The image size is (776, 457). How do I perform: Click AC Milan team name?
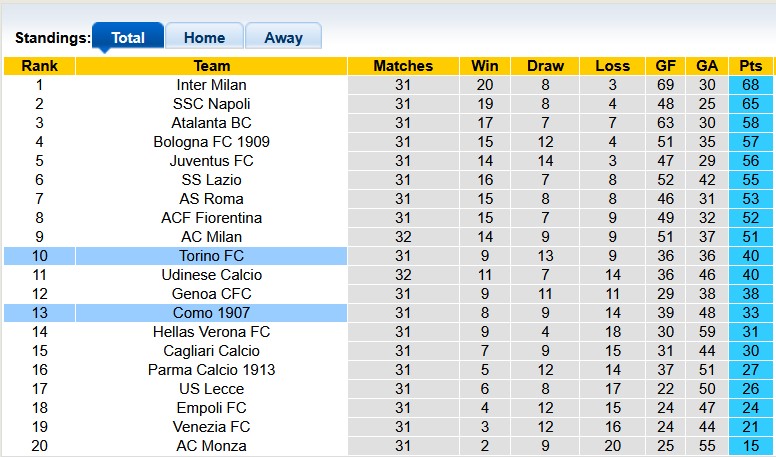coord(211,237)
